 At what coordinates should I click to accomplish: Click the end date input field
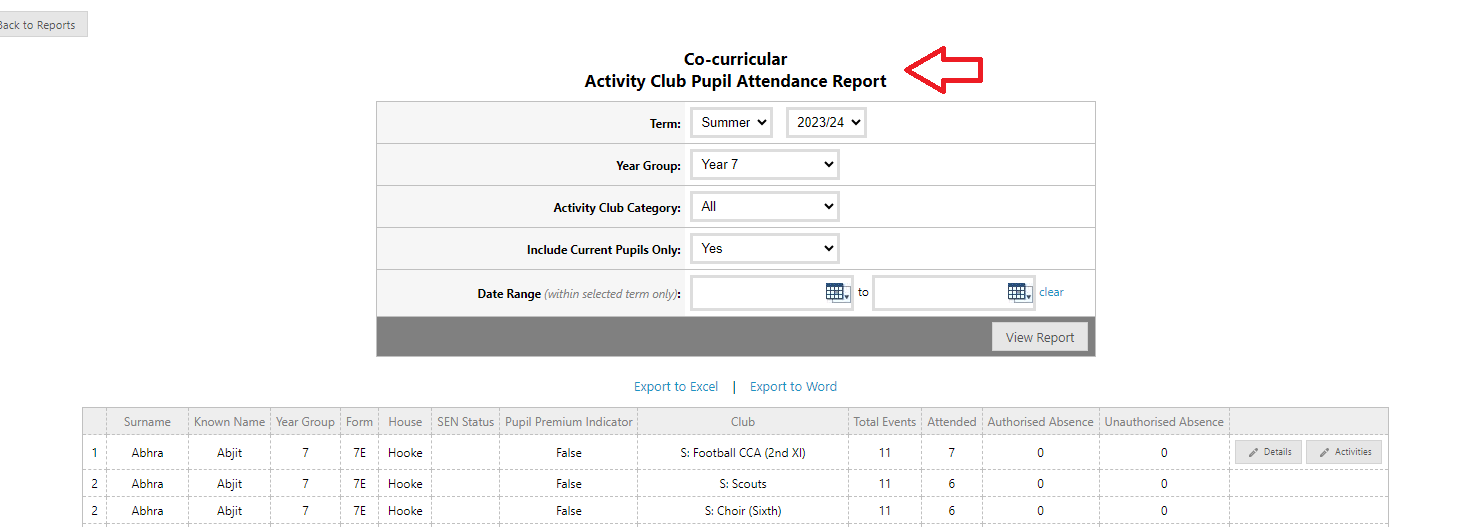[939, 293]
